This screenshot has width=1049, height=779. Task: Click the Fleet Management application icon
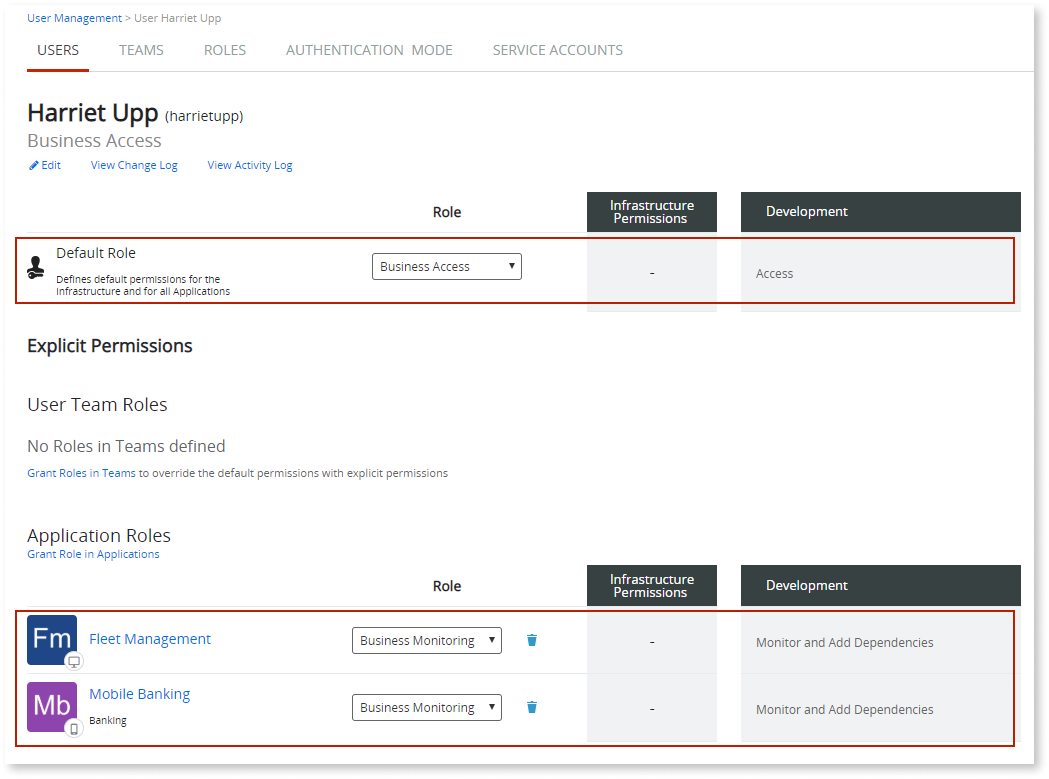click(x=52, y=639)
